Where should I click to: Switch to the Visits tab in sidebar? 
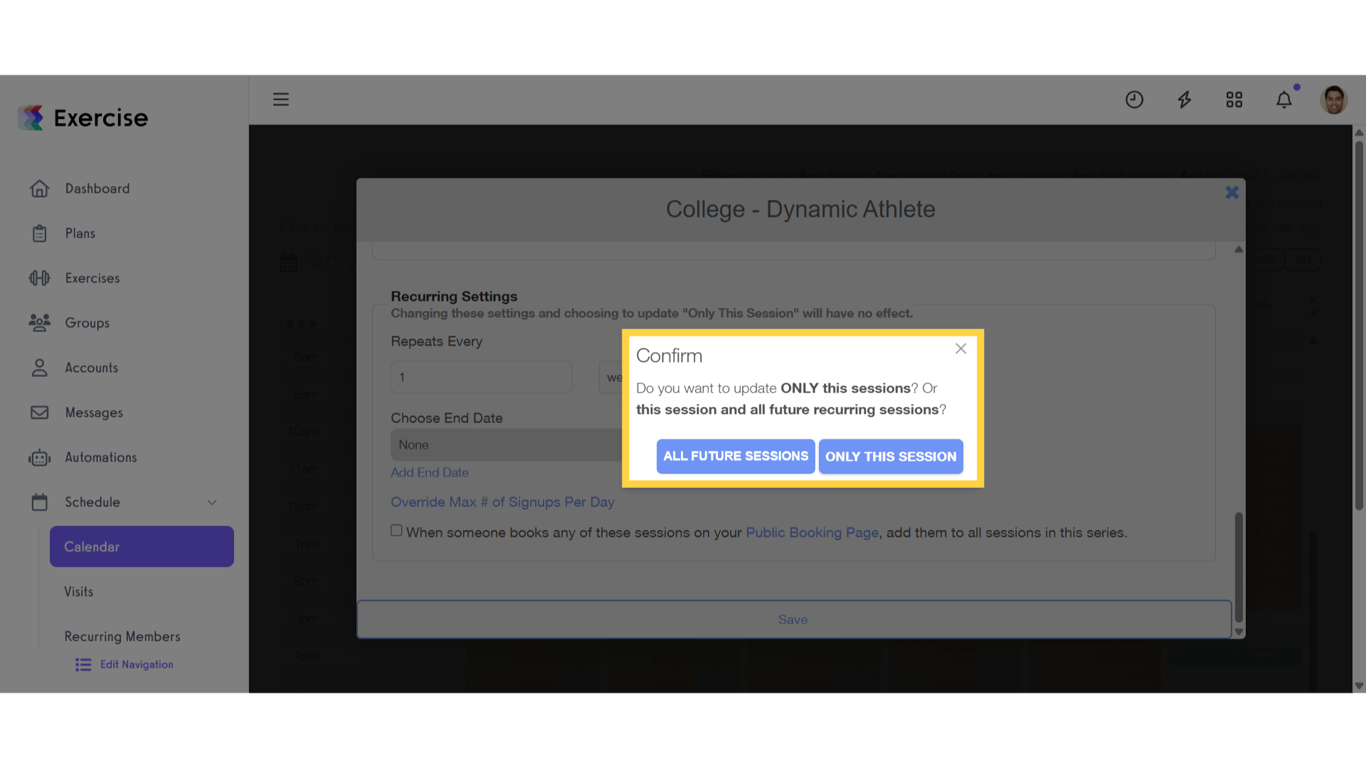(78, 591)
